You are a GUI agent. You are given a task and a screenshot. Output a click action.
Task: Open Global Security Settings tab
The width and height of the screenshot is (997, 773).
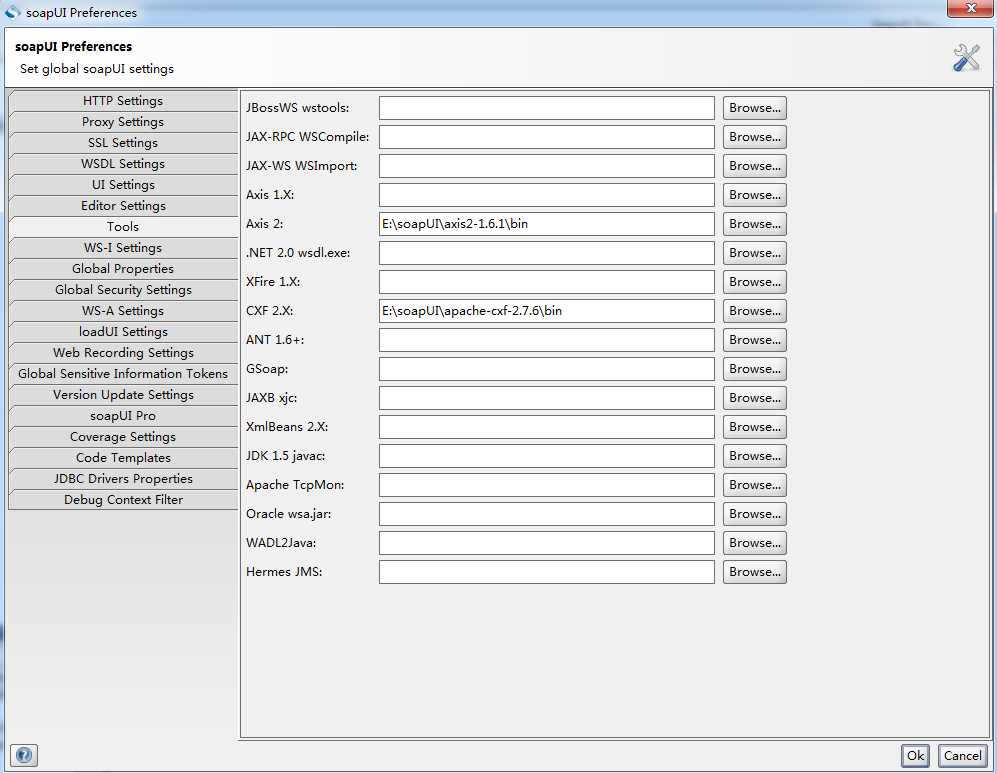coord(123,289)
